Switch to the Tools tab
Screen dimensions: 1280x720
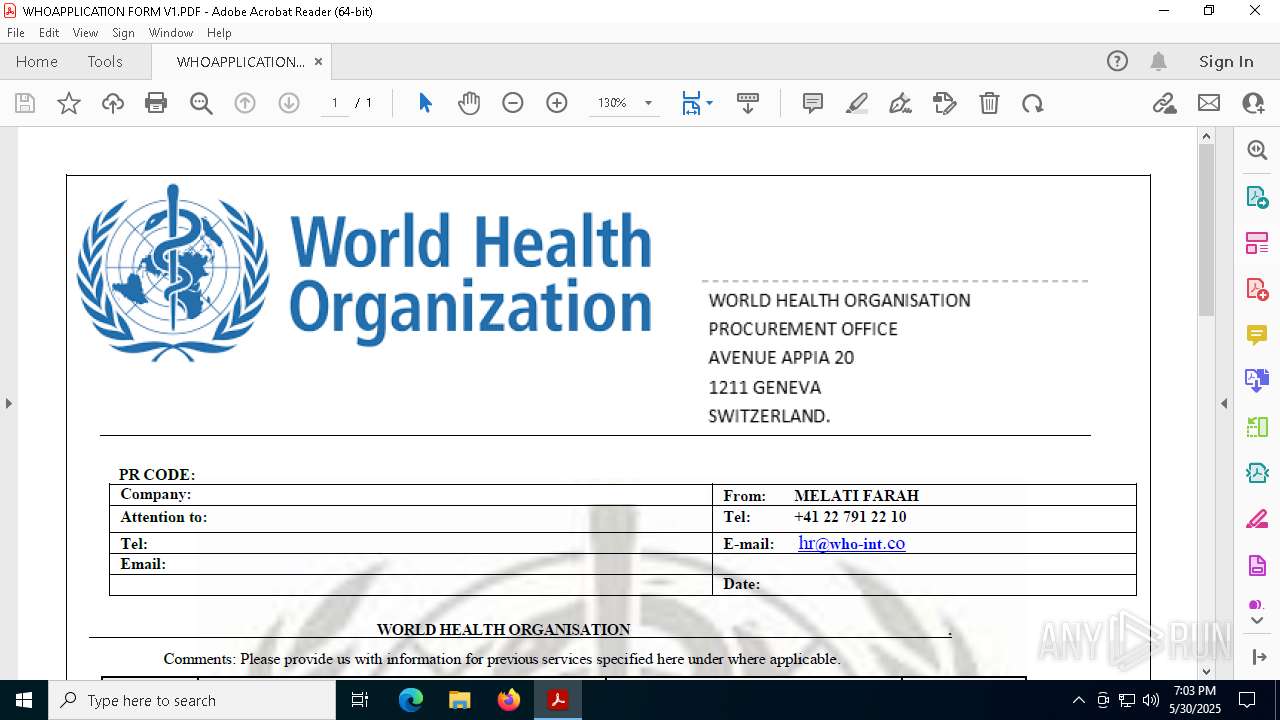coord(105,61)
